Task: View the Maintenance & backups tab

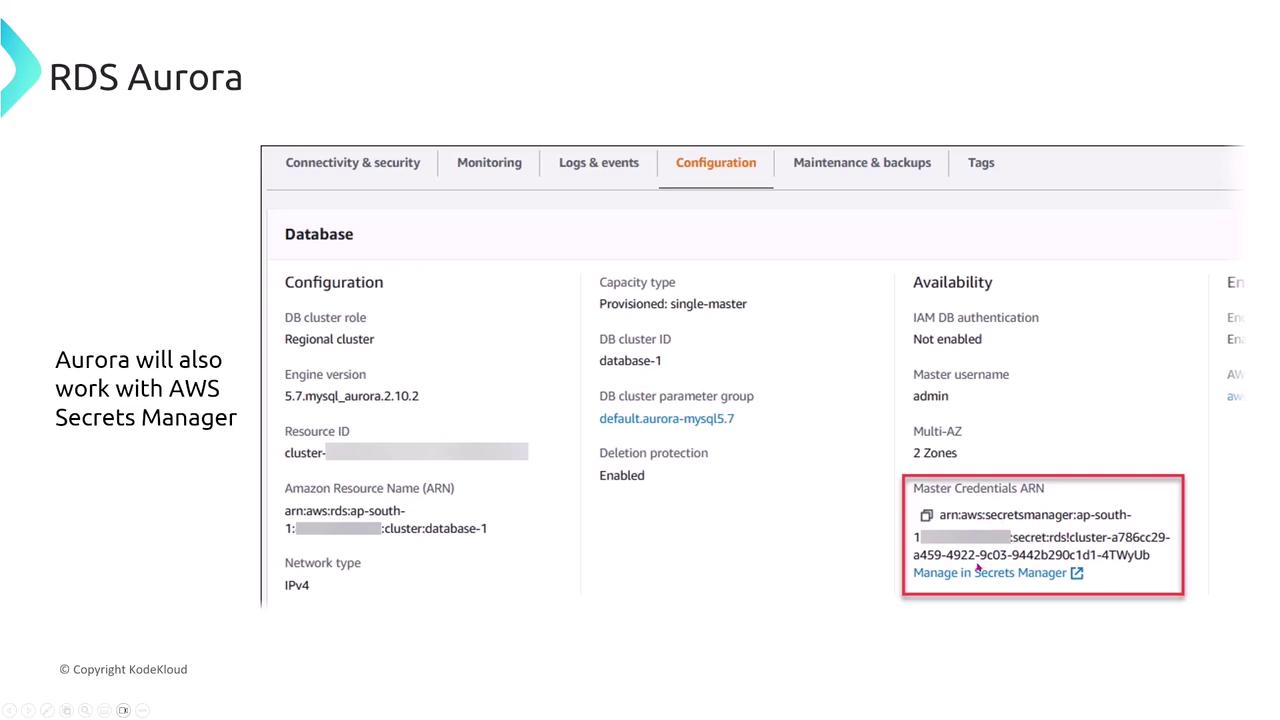Action: pos(861,163)
